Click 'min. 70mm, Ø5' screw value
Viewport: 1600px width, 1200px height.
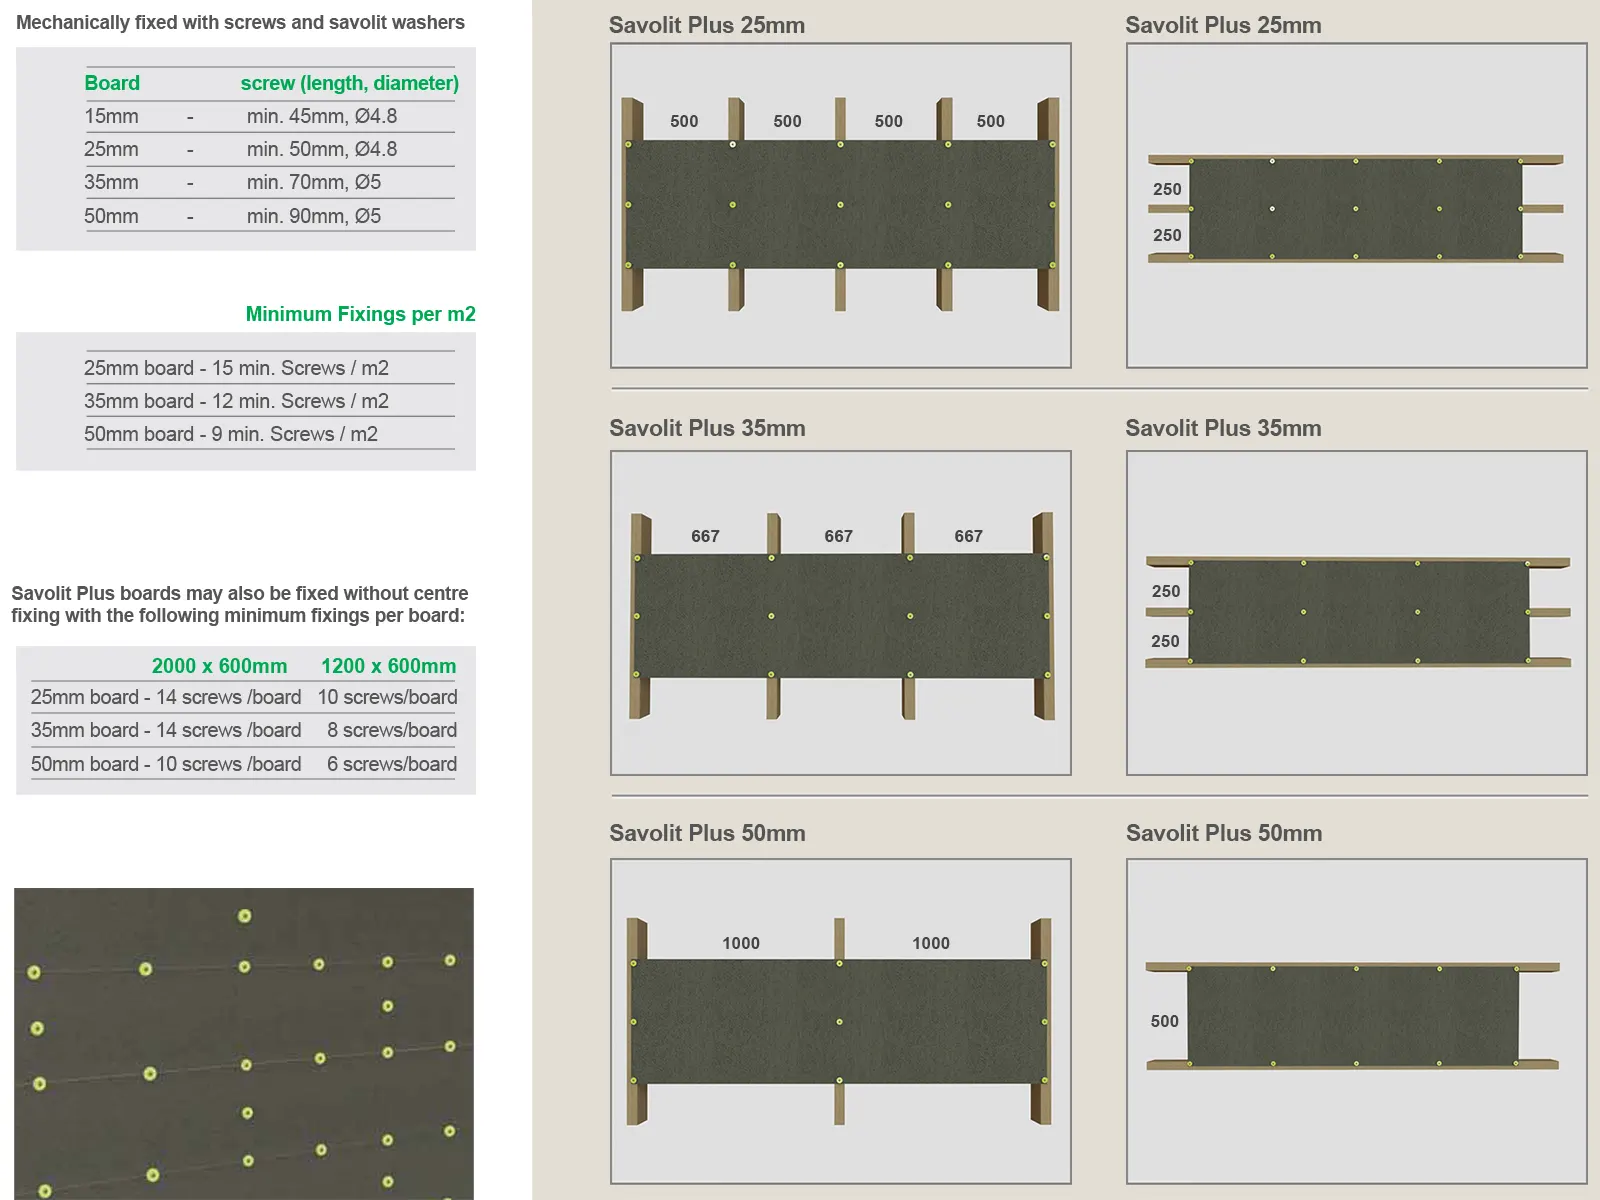click(x=314, y=182)
